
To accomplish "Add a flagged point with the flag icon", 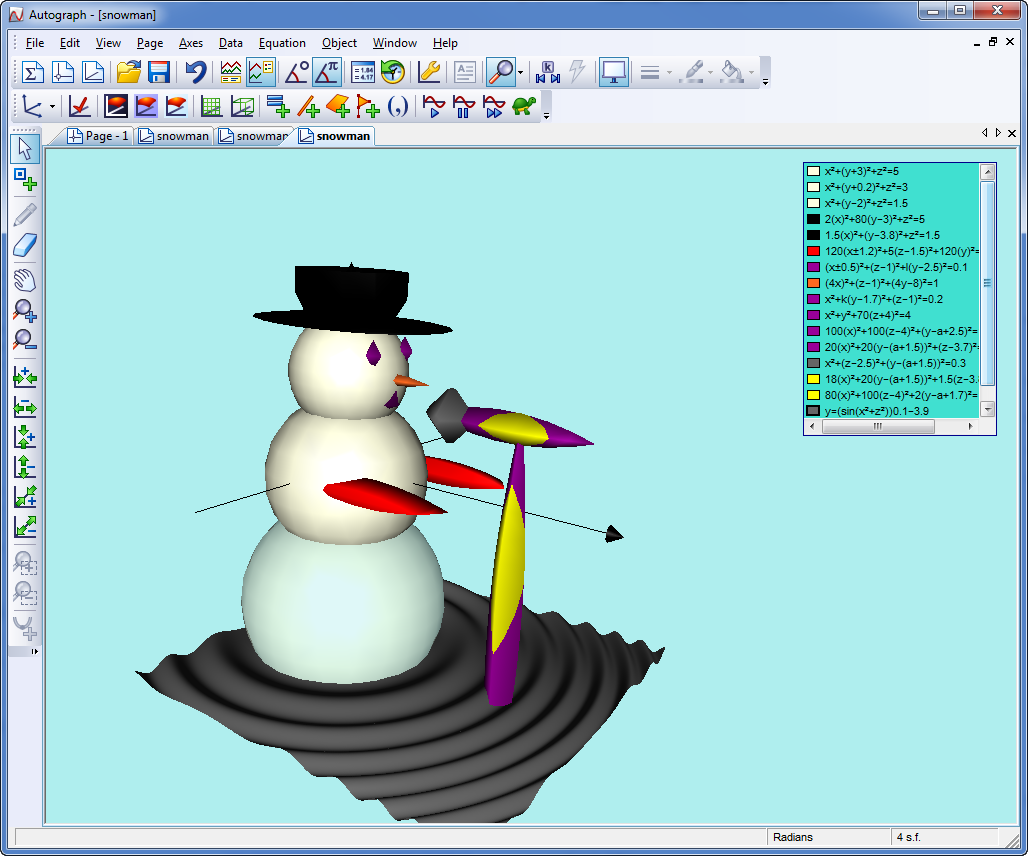I will coord(368,106).
